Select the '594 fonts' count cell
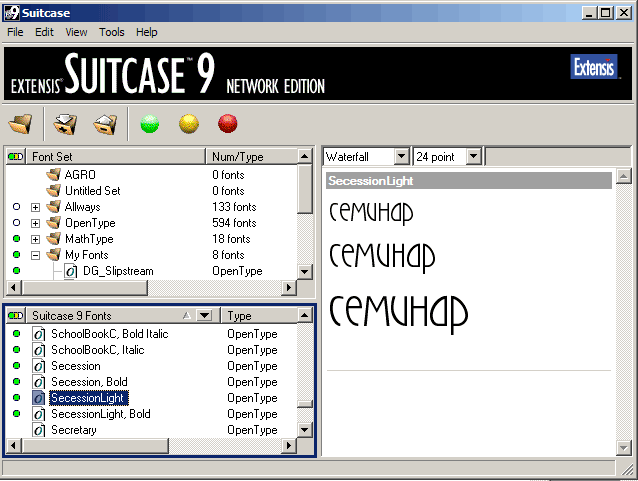638x481 pixels. (234, 223)
